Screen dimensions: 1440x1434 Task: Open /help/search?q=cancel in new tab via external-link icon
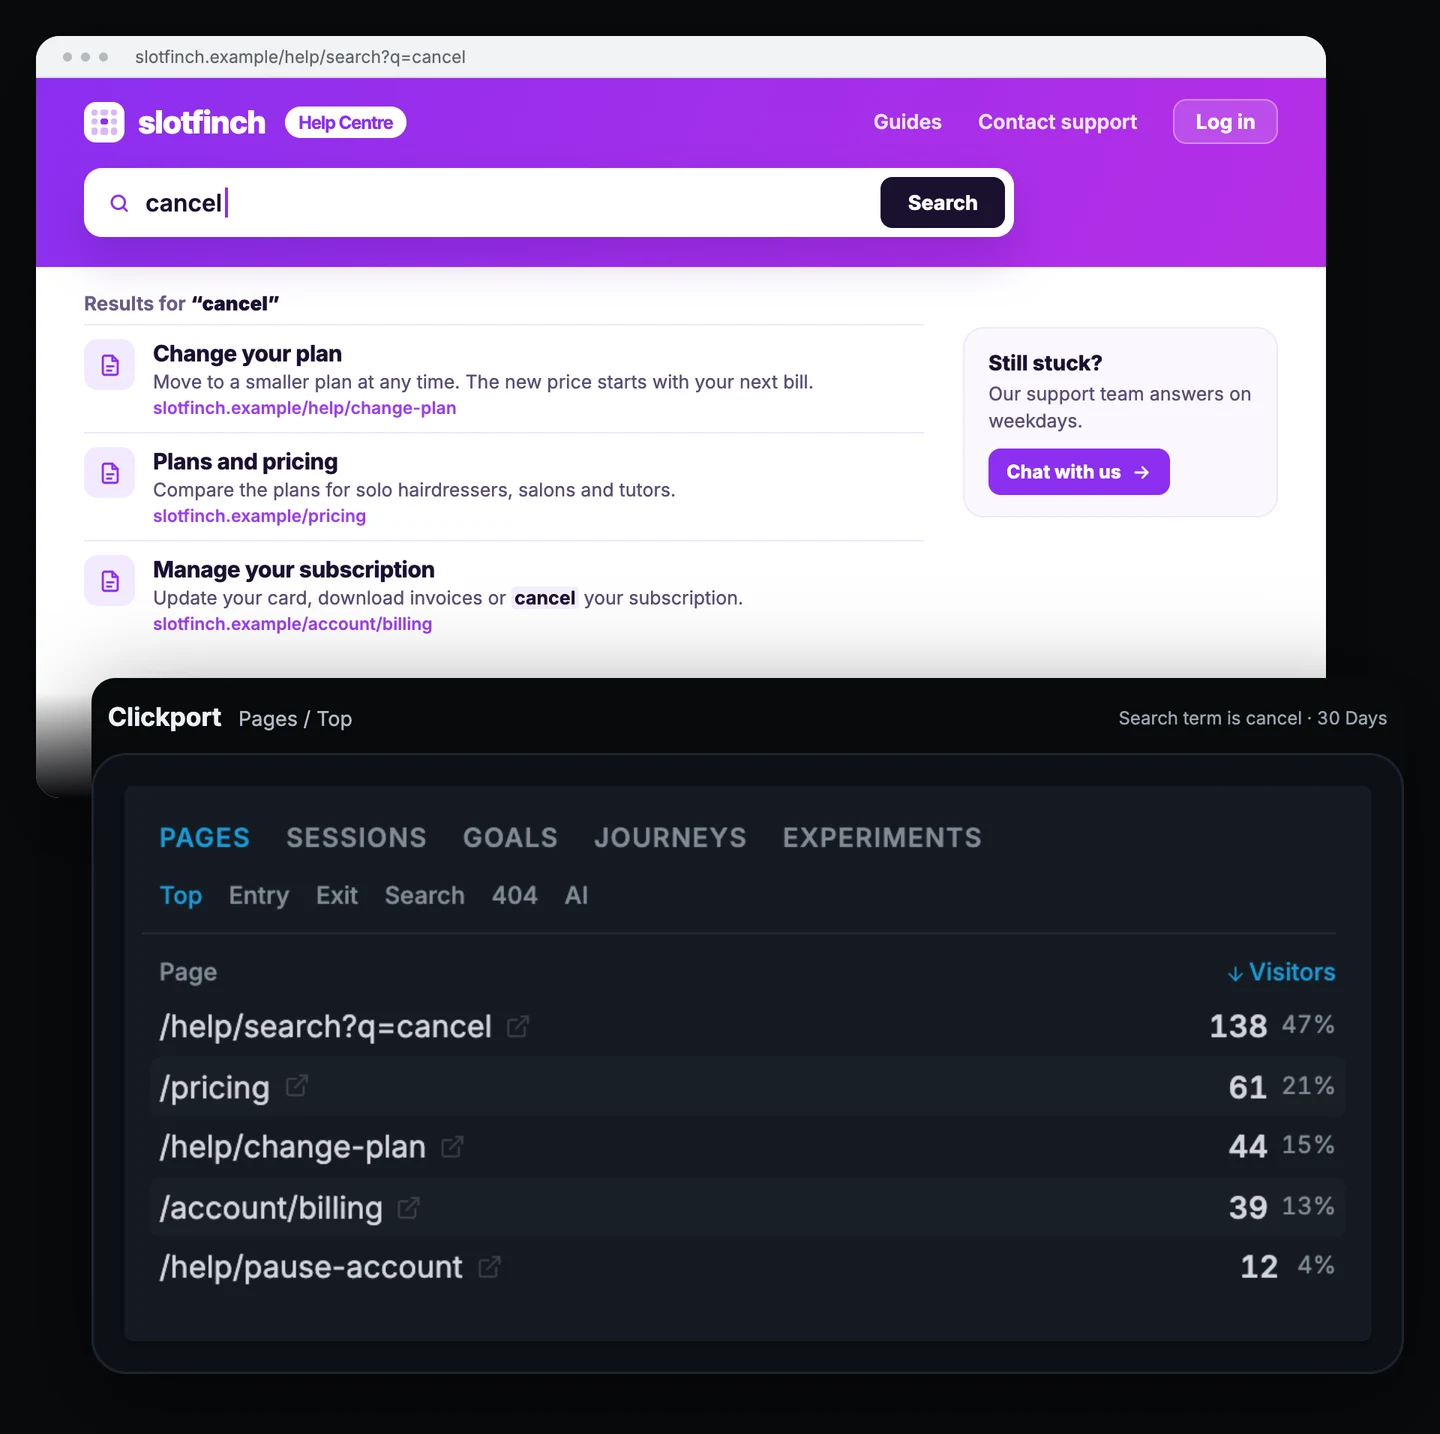(517, 1027)
